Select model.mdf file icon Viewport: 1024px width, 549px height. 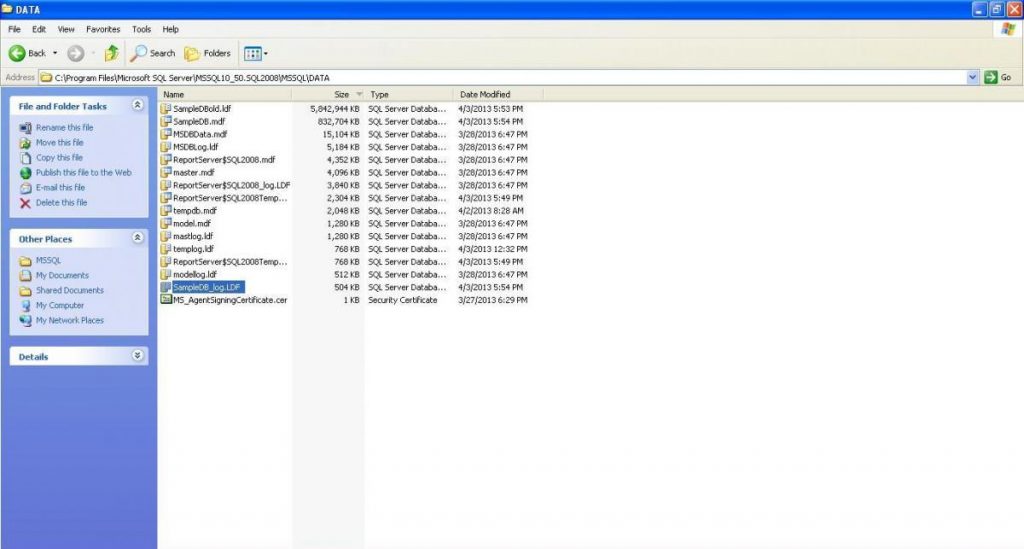[166, 223]
